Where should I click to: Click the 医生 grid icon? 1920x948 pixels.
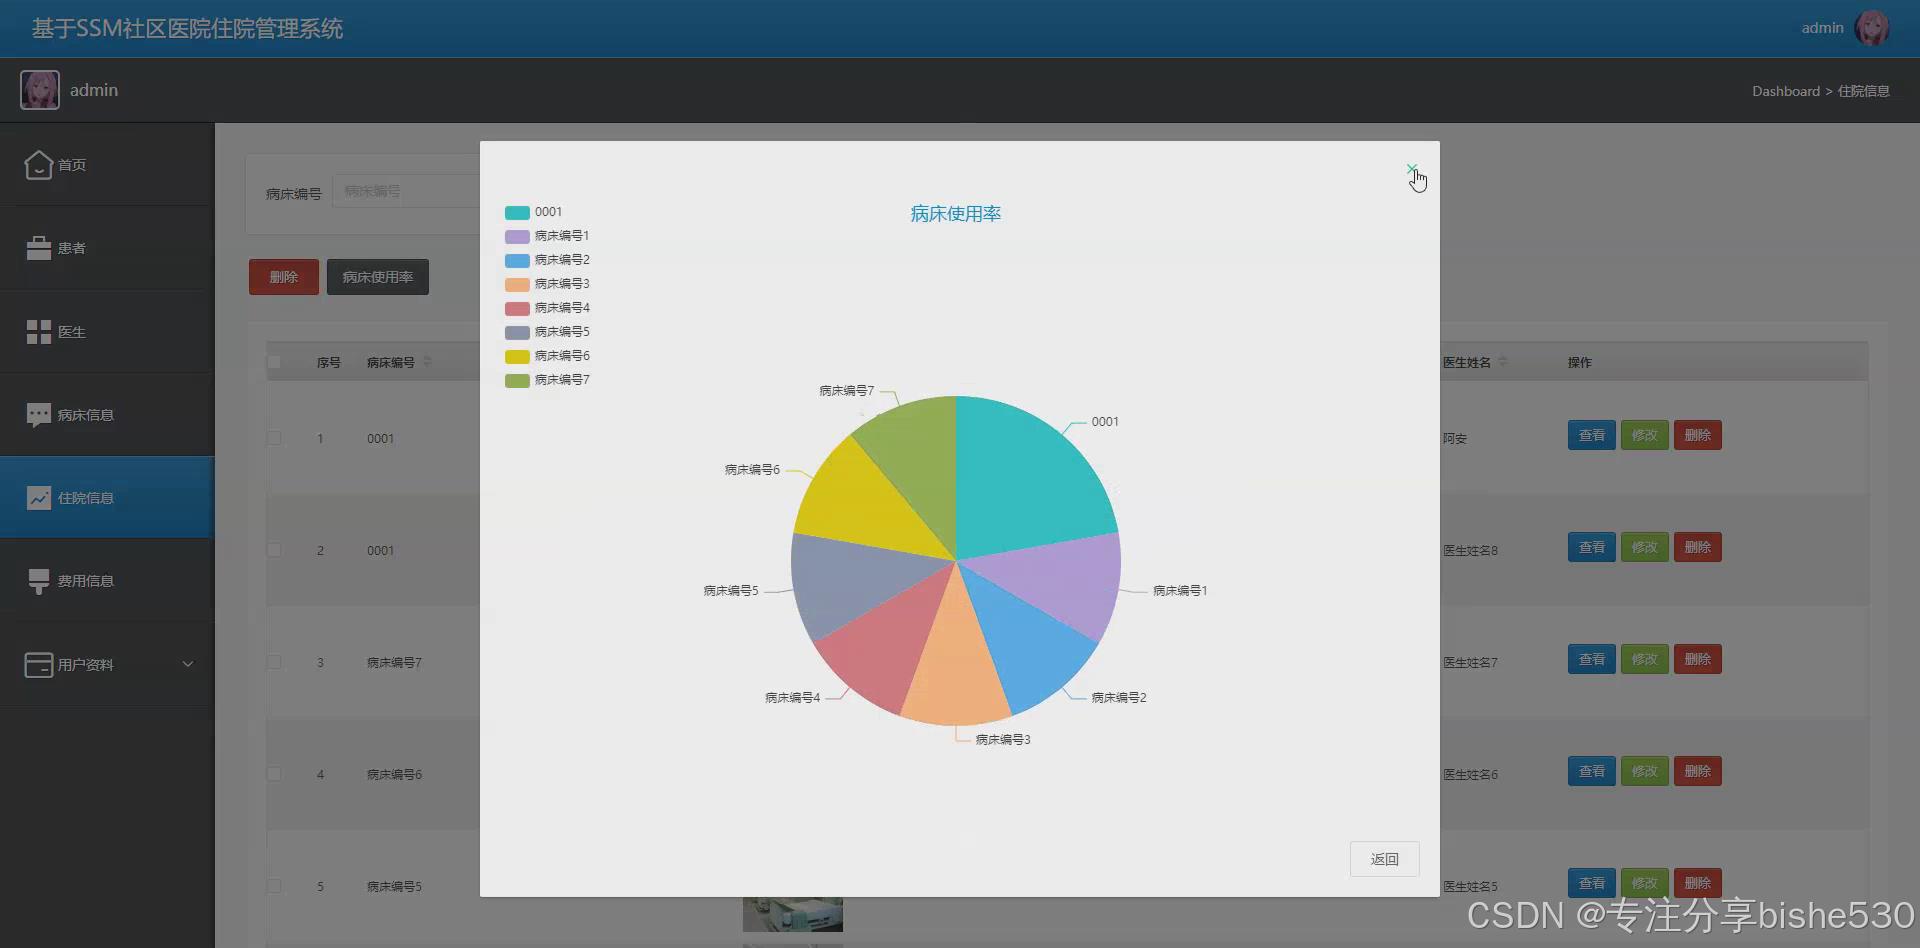point(38,332)
